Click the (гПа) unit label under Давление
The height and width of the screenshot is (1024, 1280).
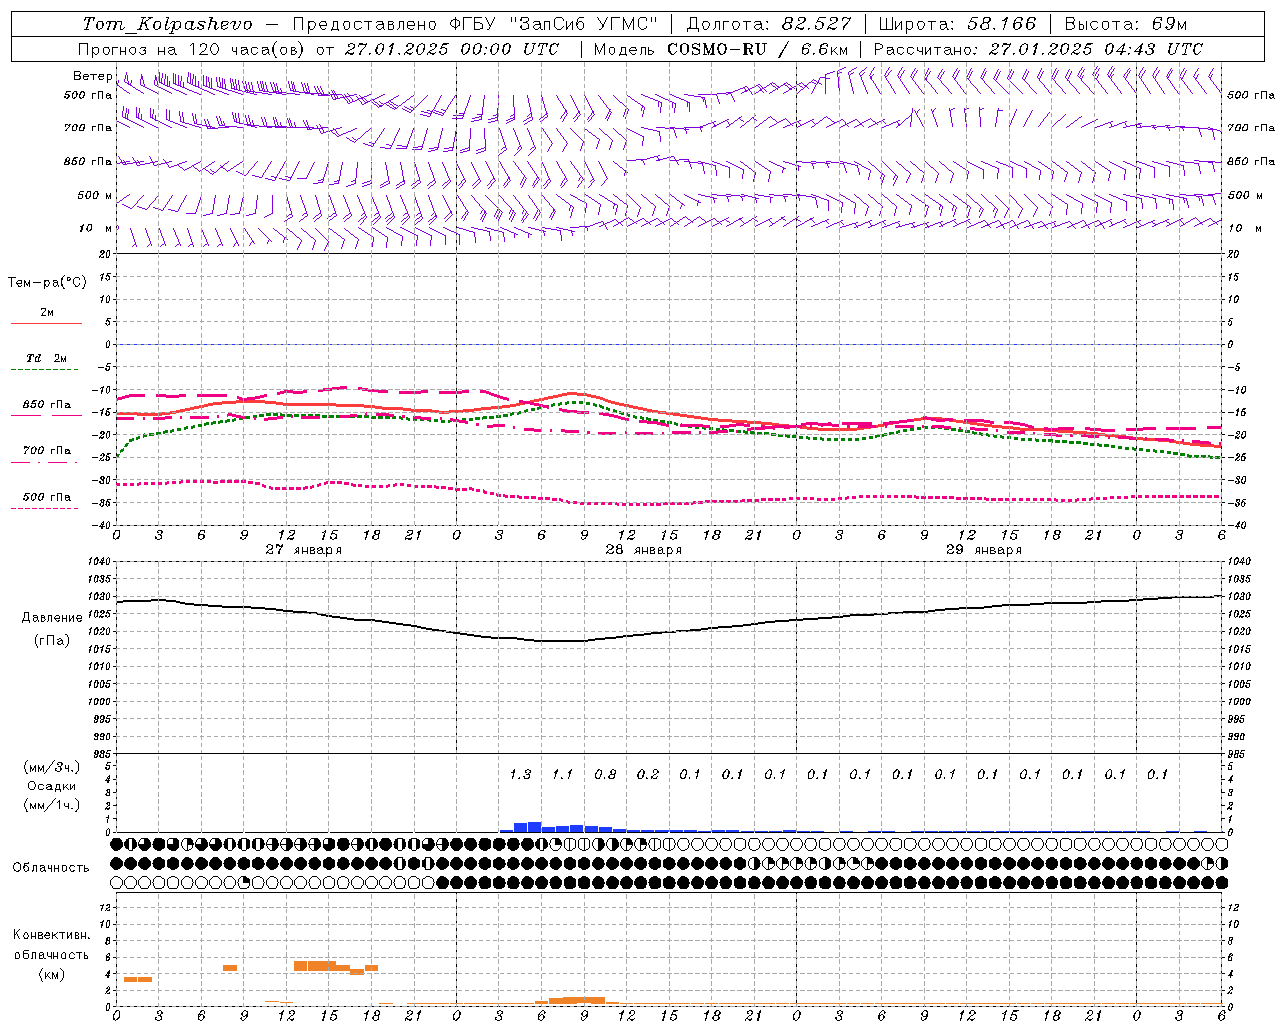pyautogui.click(x=52, y=640)
